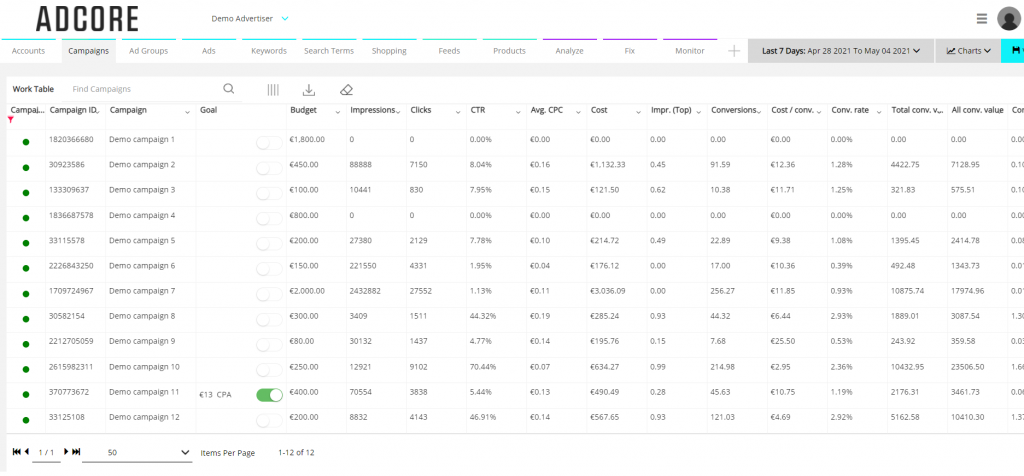Open the Last 7 Days date range dropdown
Image resolution: width=1024 pixels, height=476 pixels.
coord(840,51)
